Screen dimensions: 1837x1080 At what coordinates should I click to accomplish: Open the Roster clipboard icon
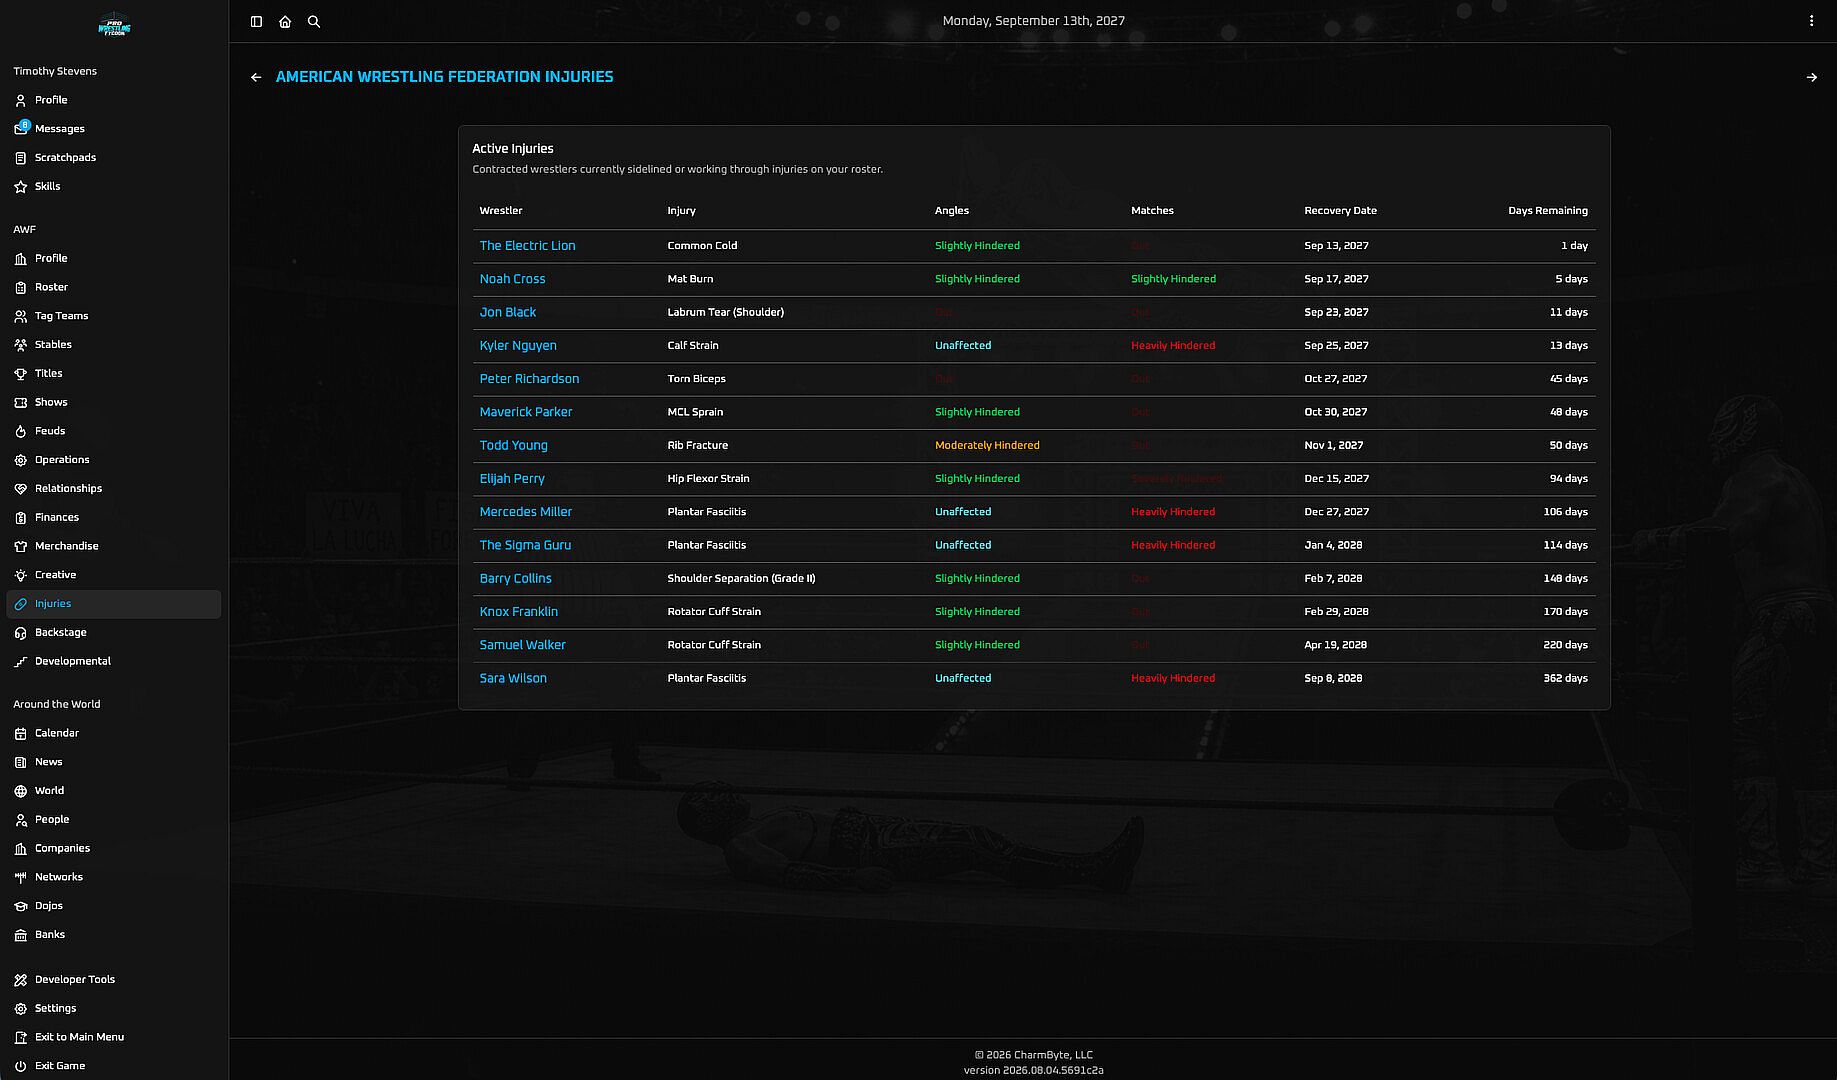tap(21, 287)
